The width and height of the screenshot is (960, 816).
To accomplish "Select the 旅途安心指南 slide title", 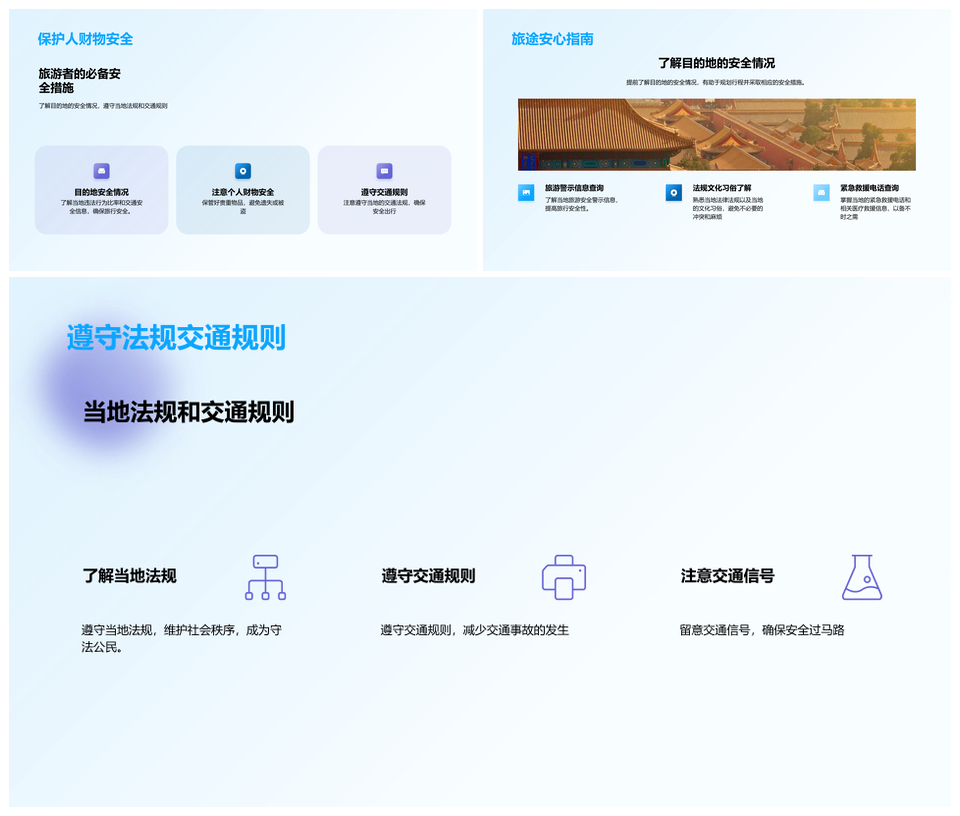I will [x=552, y=39].
